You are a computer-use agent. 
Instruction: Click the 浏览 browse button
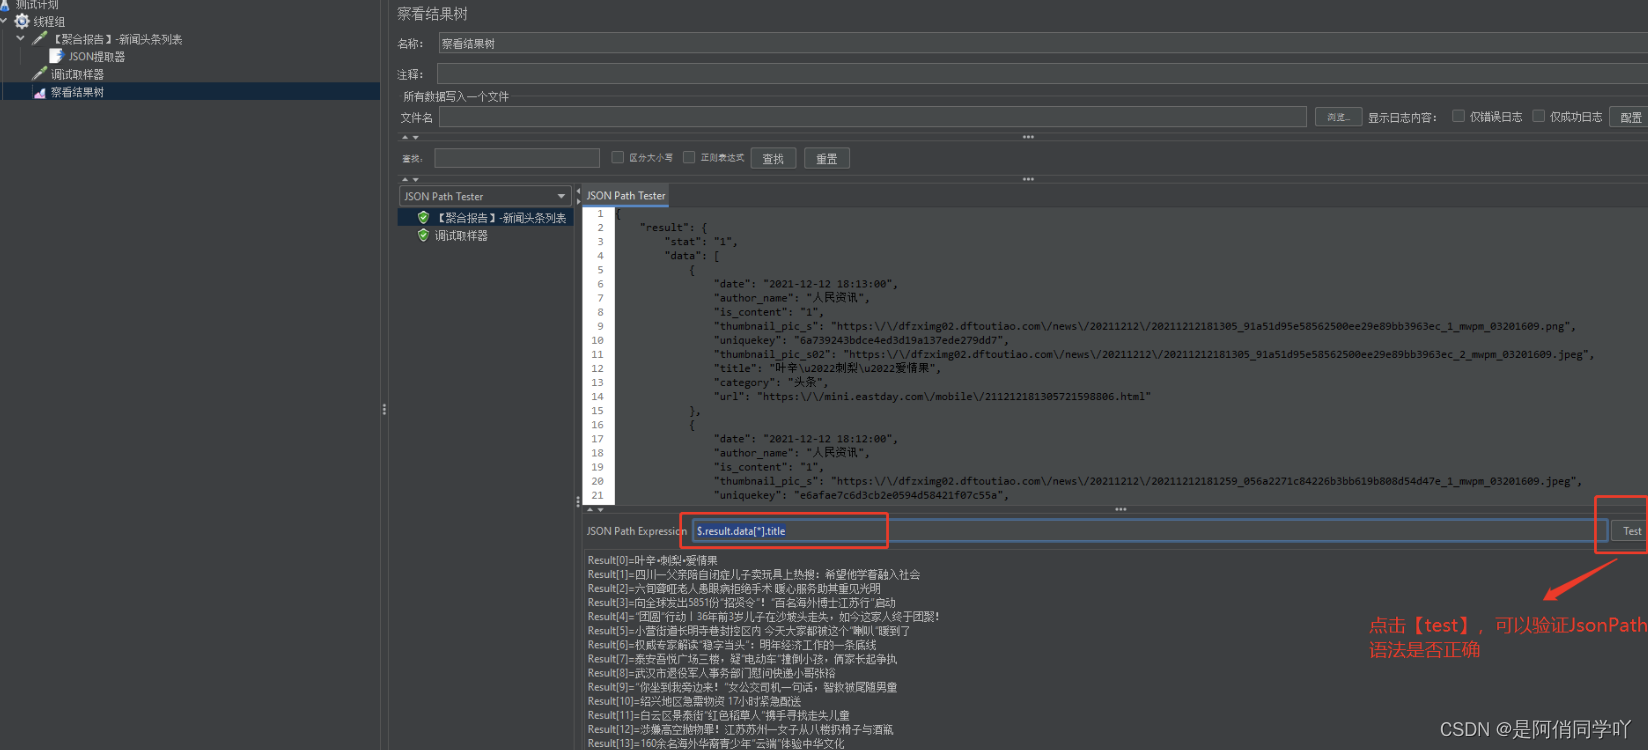(x=1338, y=117)
